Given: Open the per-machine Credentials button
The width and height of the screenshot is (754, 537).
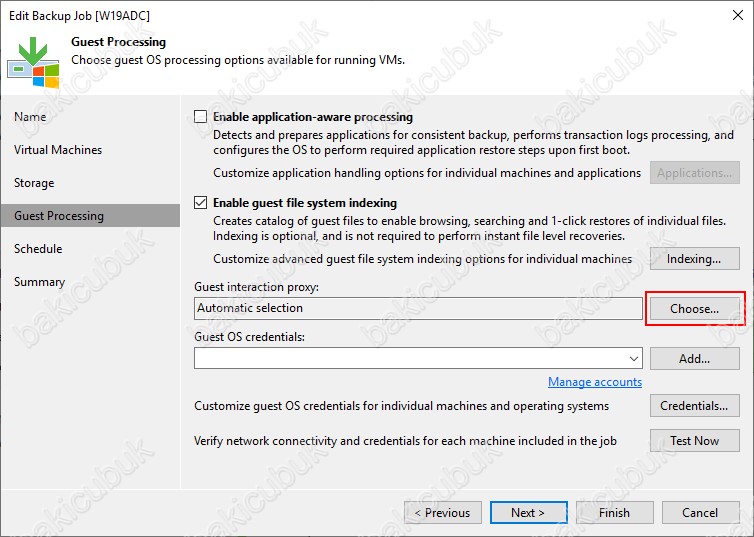Looking at the screenshot, I should point(694,406).
